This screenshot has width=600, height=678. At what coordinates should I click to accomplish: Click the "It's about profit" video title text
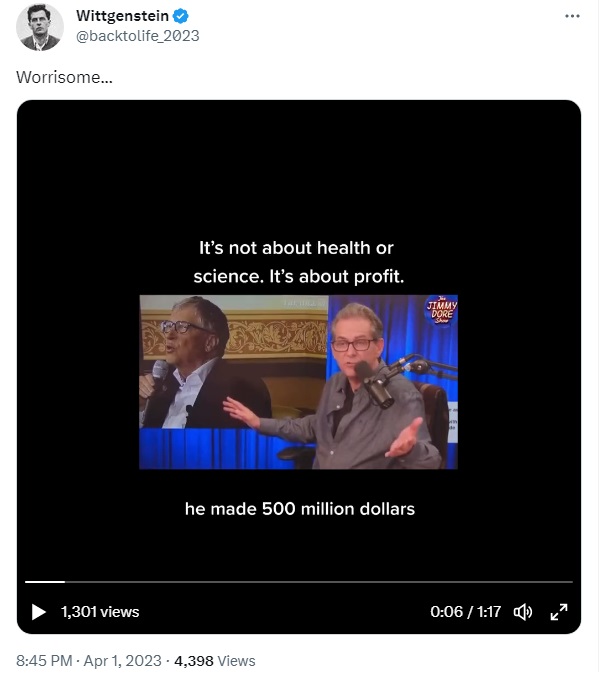337,276
